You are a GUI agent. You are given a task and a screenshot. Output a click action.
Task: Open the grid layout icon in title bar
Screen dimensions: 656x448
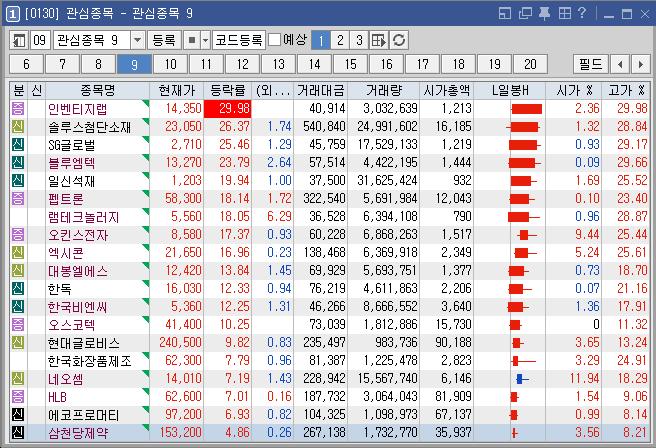[x=565, y=13]
